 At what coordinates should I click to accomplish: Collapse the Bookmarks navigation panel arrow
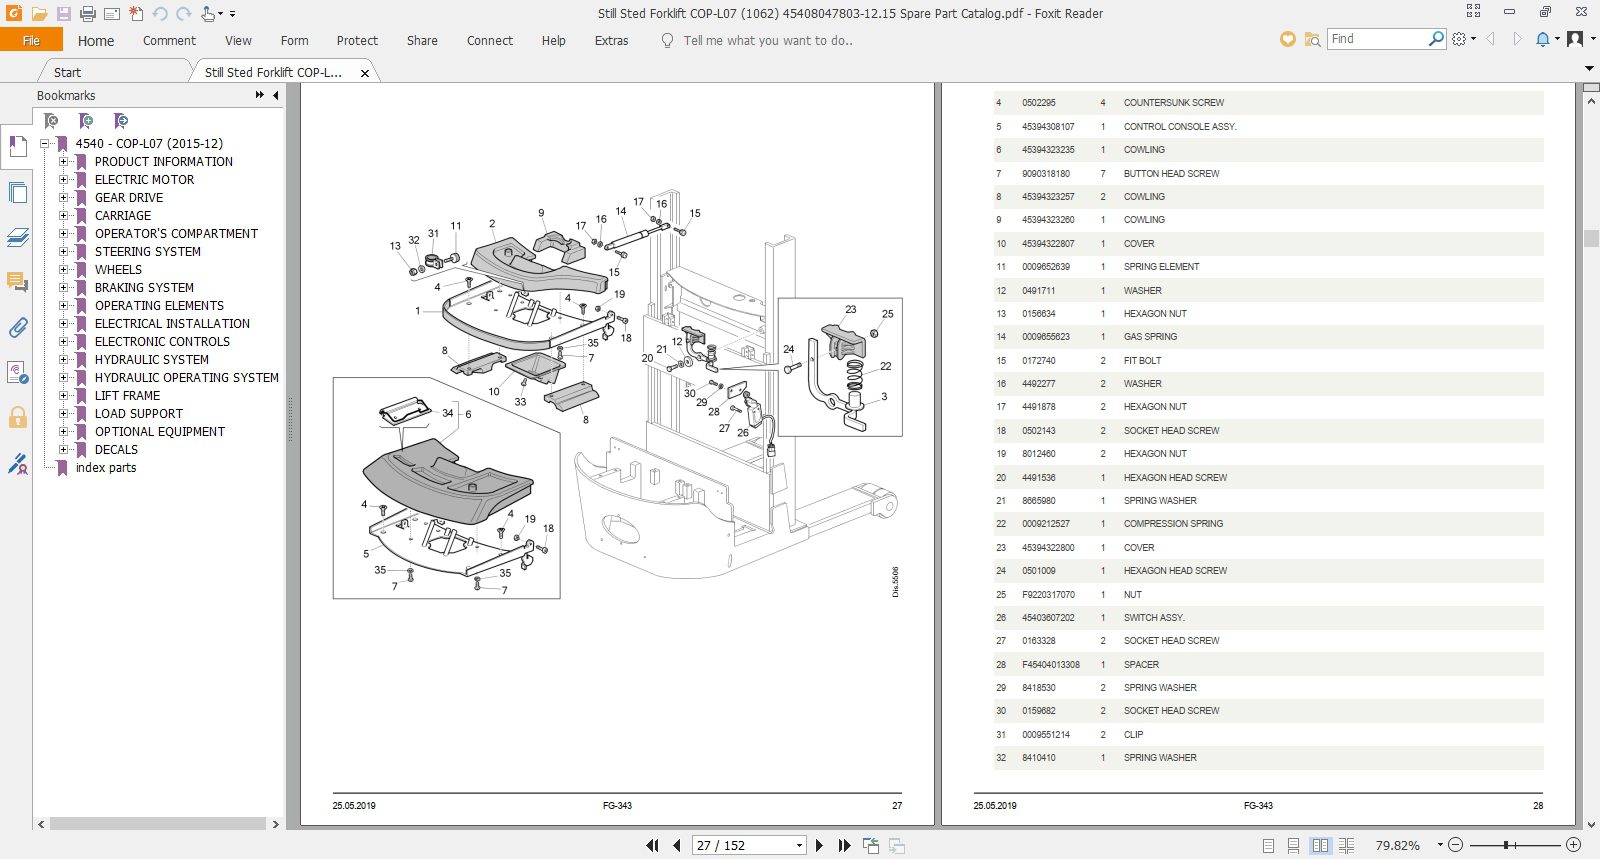[x=276, y=95]
